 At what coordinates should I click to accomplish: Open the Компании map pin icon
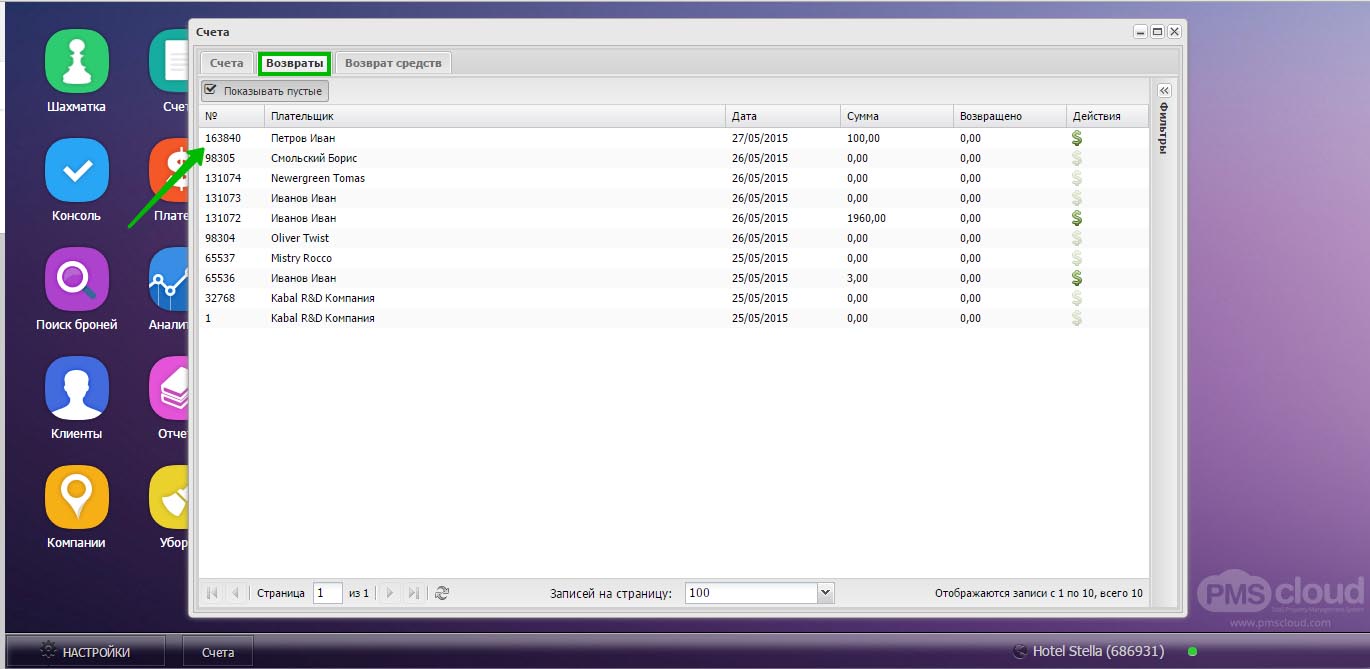(x=76, y=497)
